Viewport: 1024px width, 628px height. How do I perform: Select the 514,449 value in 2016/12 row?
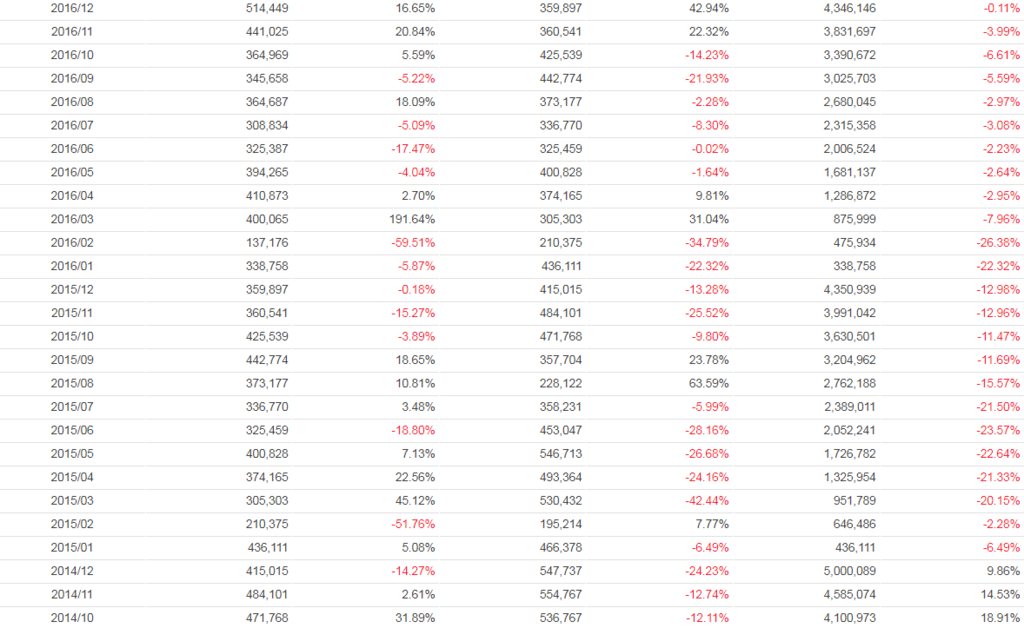click(x=266, y=7)
